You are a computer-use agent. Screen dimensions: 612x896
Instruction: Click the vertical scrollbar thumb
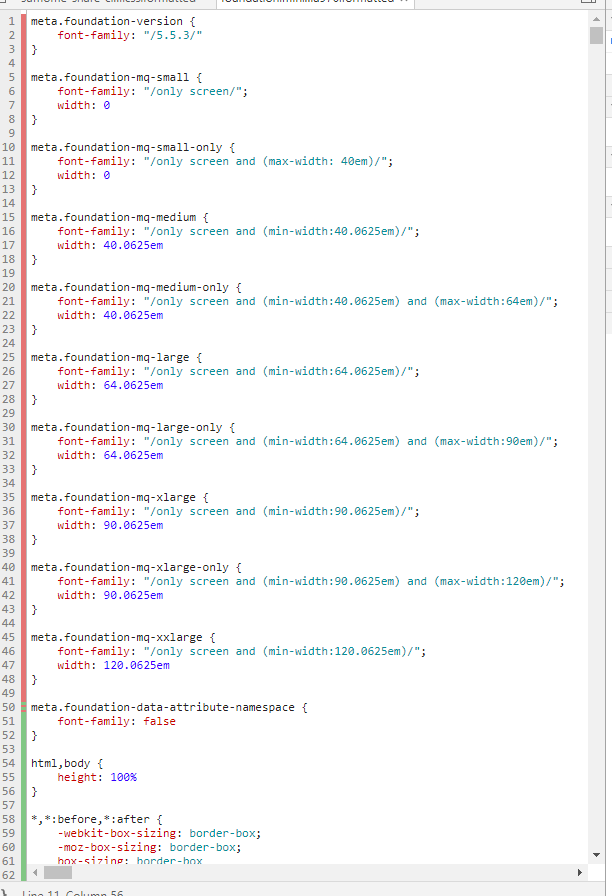(x=597, y=35)
